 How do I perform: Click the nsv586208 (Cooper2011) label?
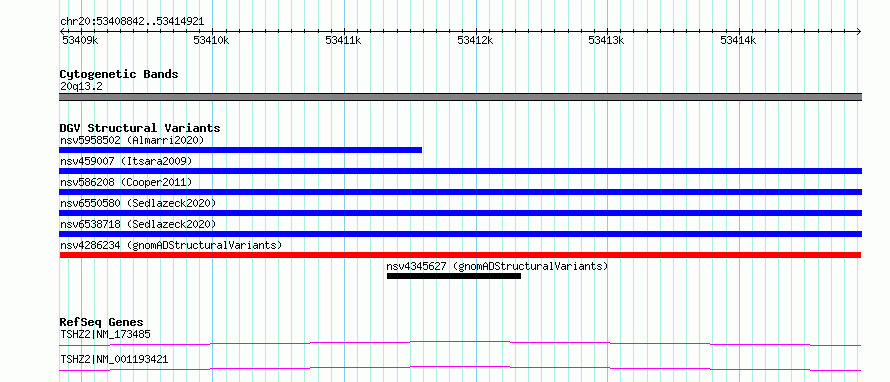pos(126,182)
